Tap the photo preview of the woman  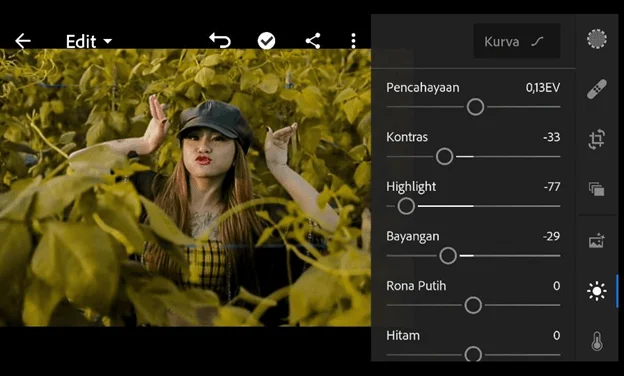pos(185,187)
